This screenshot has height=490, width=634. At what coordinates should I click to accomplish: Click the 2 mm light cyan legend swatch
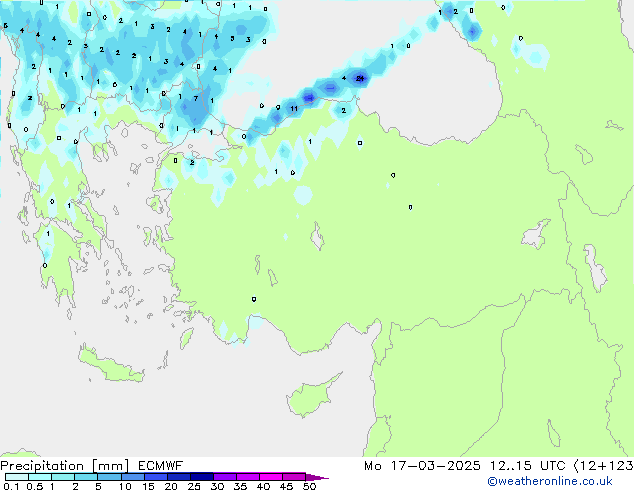click(86, 477)
